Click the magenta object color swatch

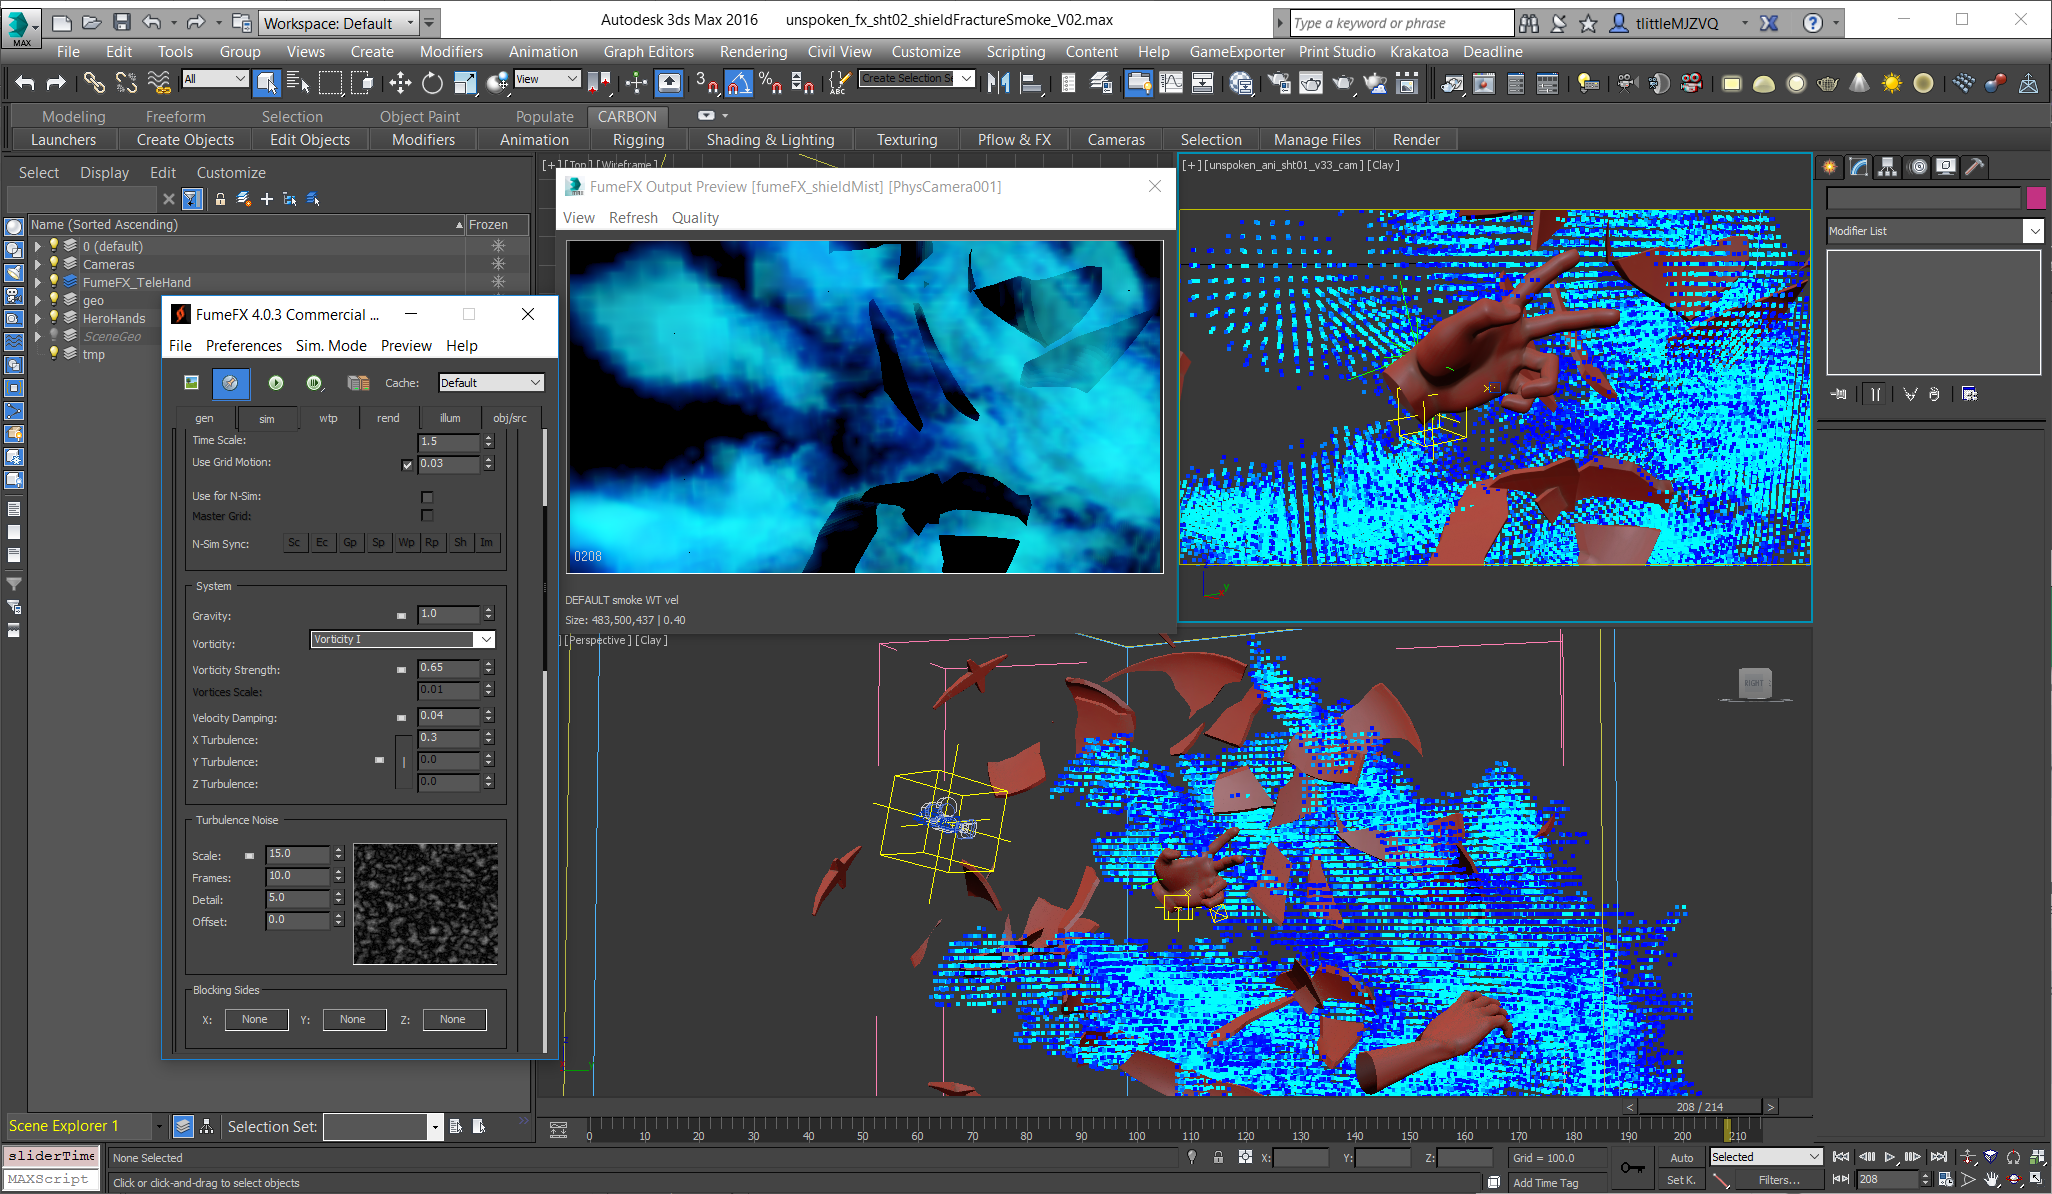pyautogui.click(x=2036, y=198)
